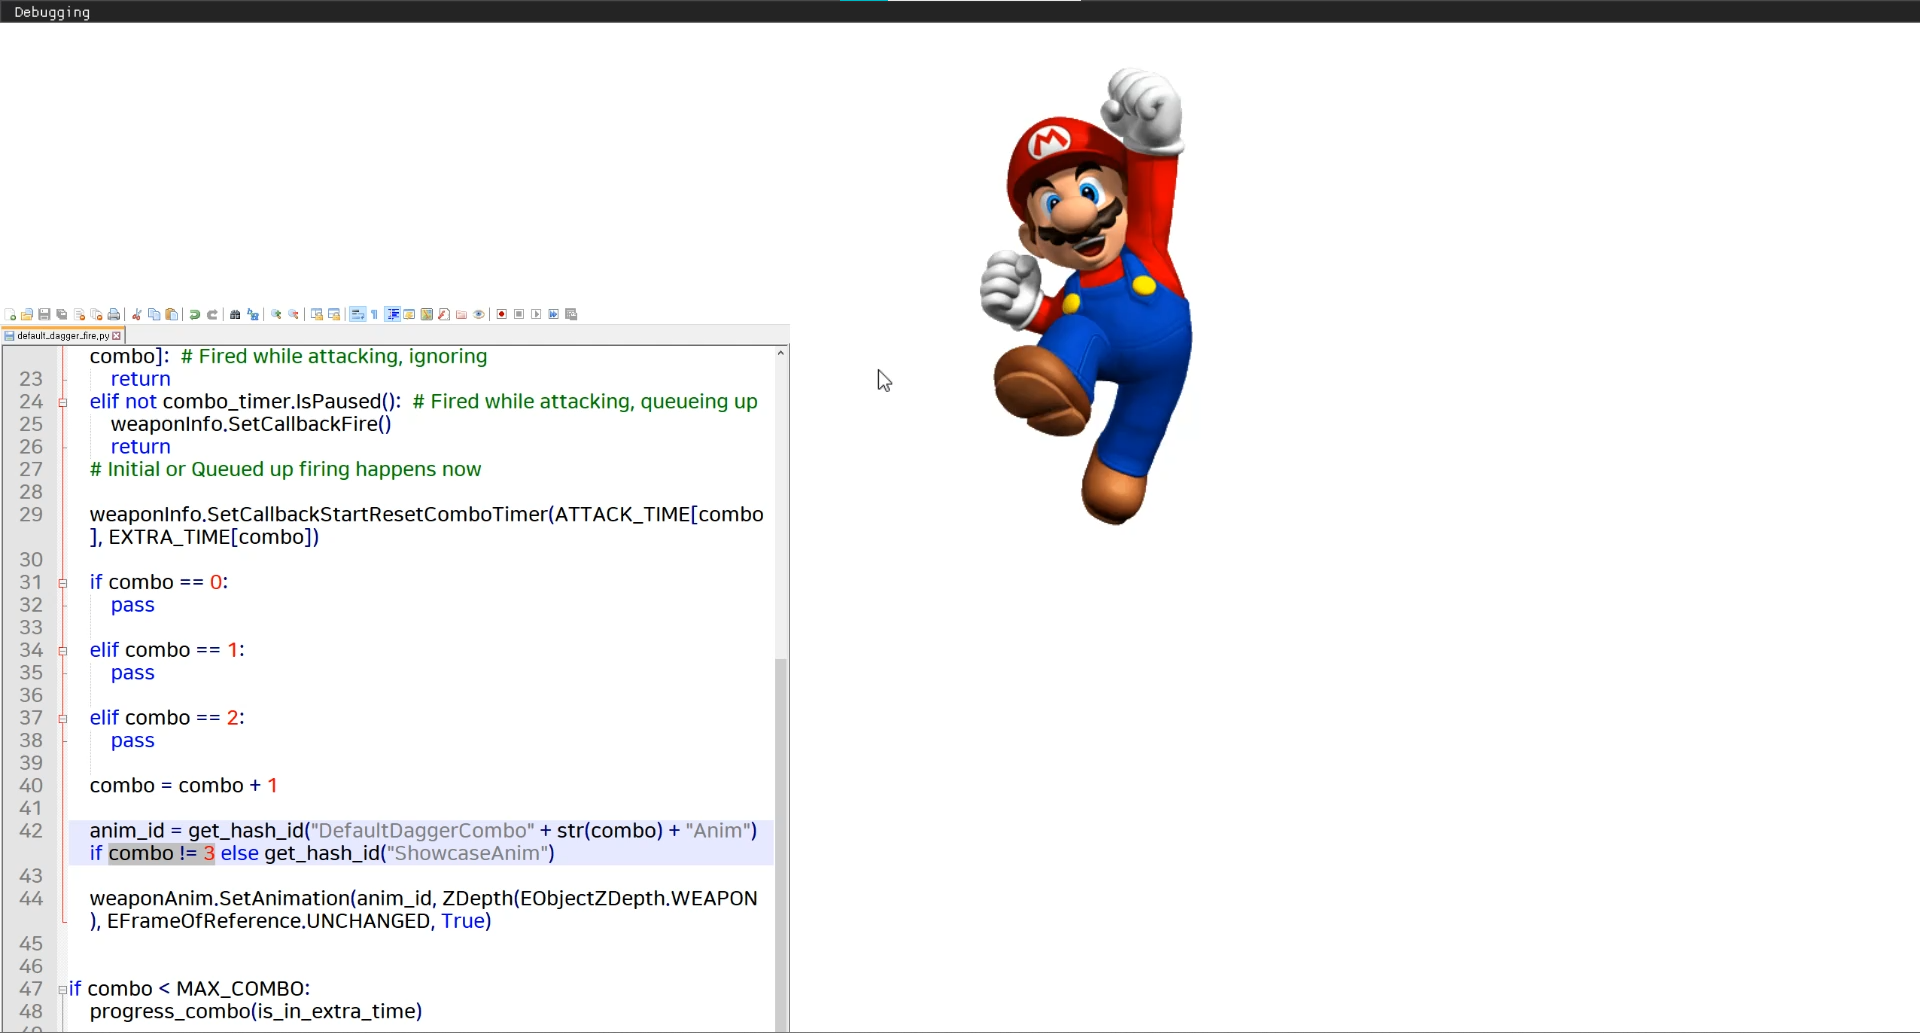Viewport: 1920px width, 1033px height.
Task: Click the Close document toolbar icon
Action: click(79, 315)
